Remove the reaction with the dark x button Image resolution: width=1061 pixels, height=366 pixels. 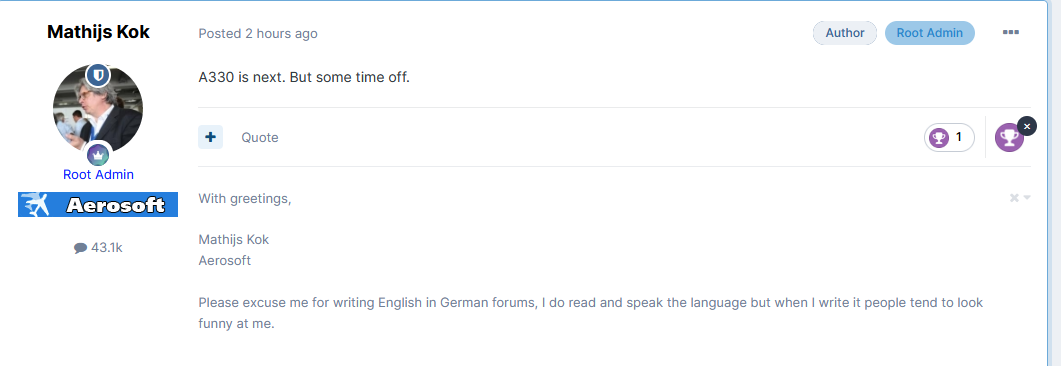[x=1026, y=126]
